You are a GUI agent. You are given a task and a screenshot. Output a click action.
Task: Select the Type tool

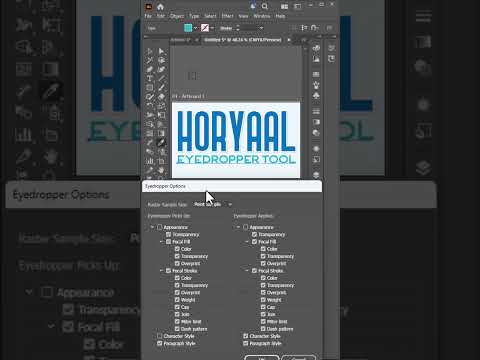click(x=150, y=78)
